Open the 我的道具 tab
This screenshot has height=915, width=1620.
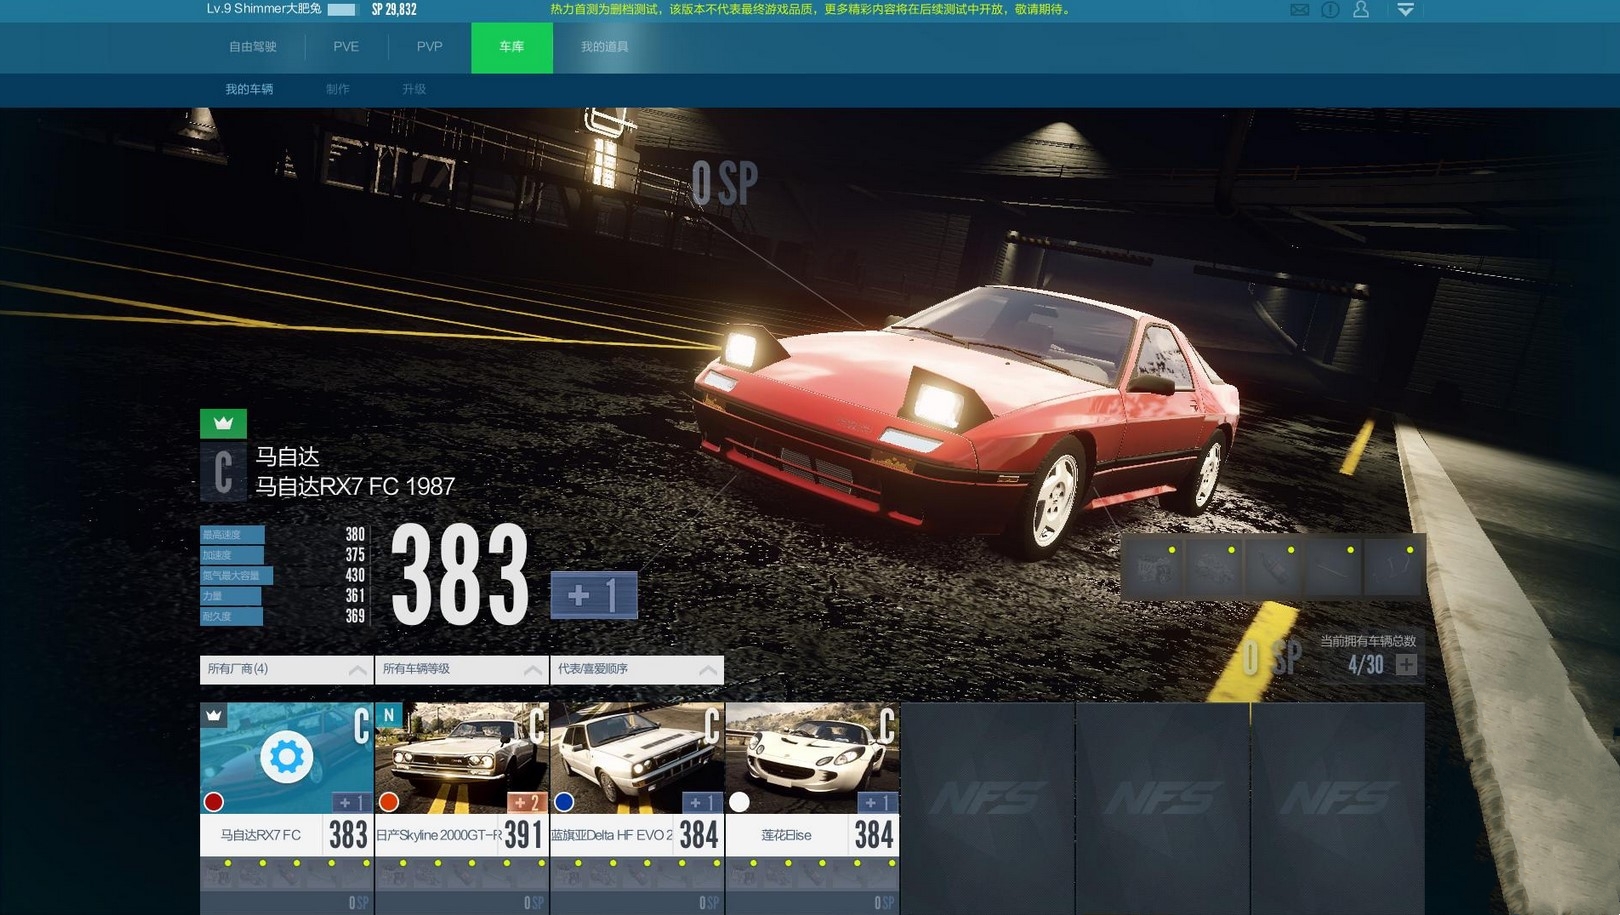coord(605,47)
